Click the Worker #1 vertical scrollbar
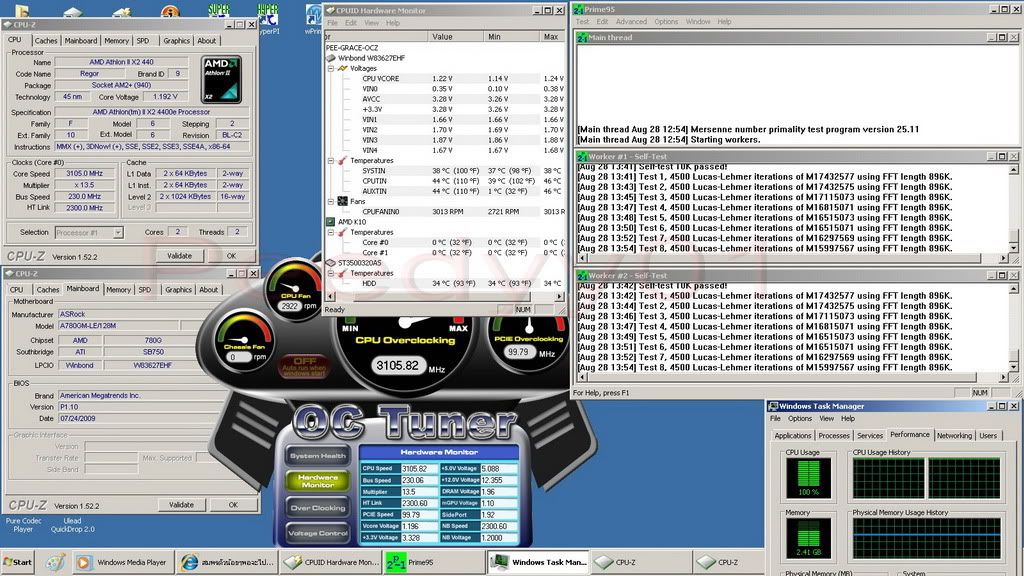This screenshot has width=1024, height=576. 1014,209
